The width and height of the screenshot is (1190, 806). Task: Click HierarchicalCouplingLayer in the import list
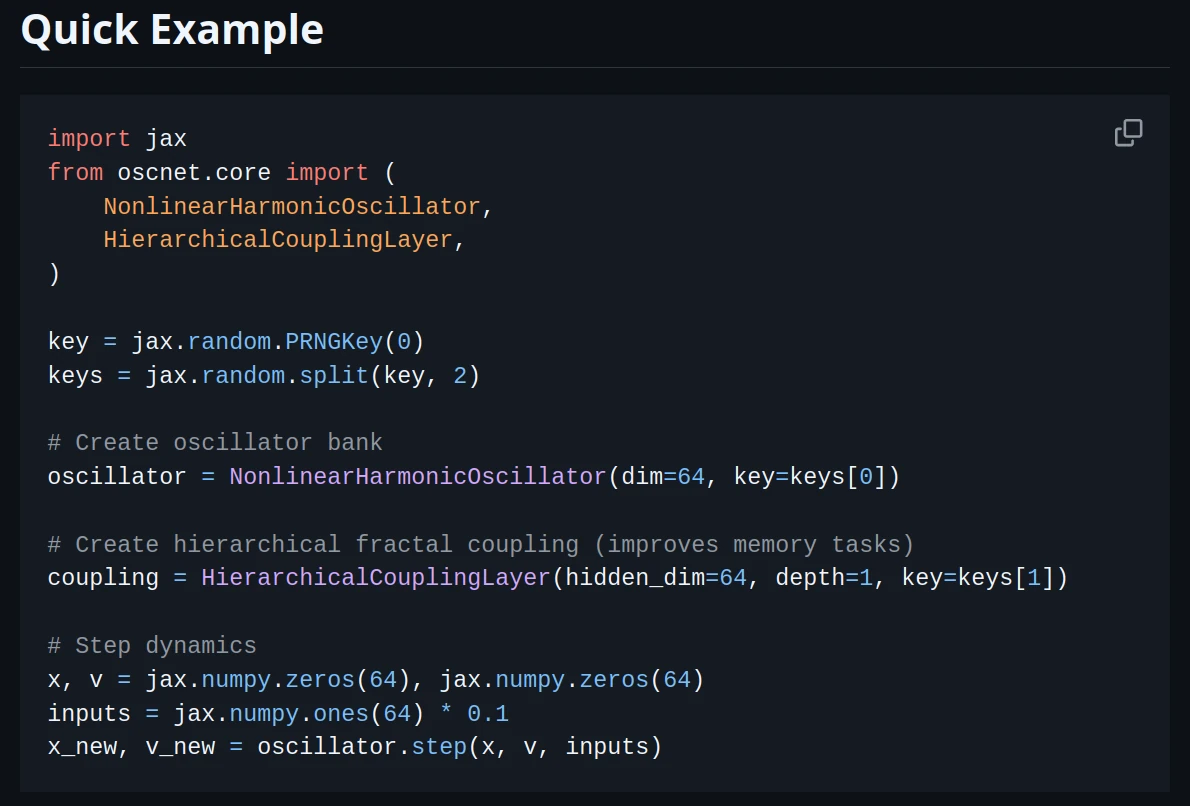[278, 241]
